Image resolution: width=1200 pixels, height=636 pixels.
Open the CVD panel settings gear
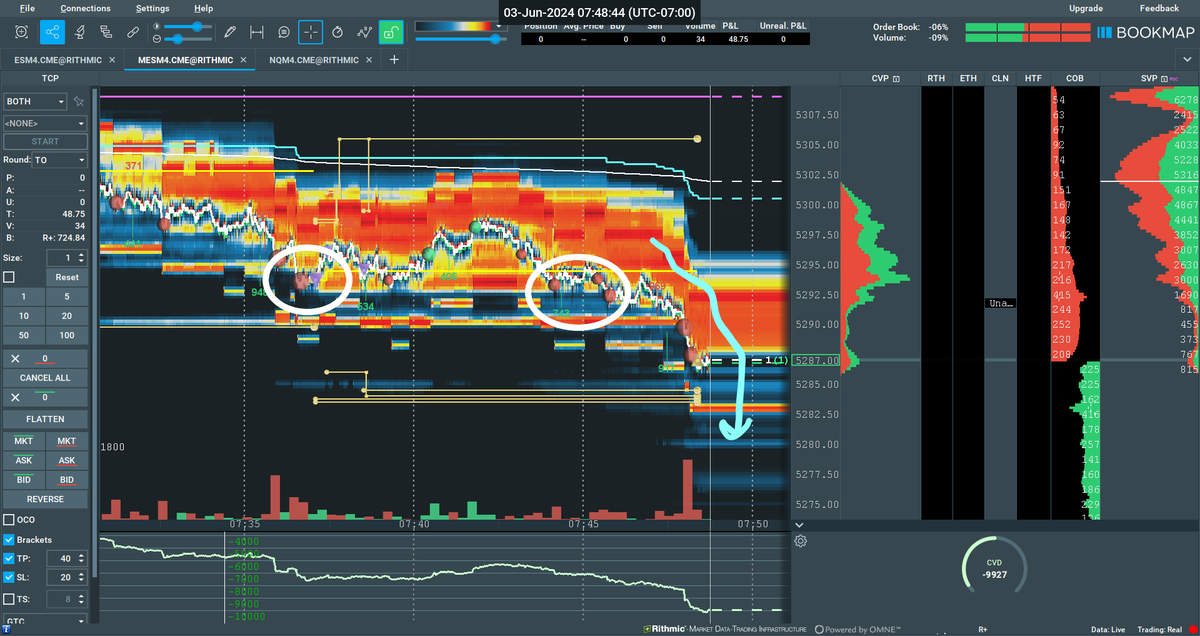[801, 542]
